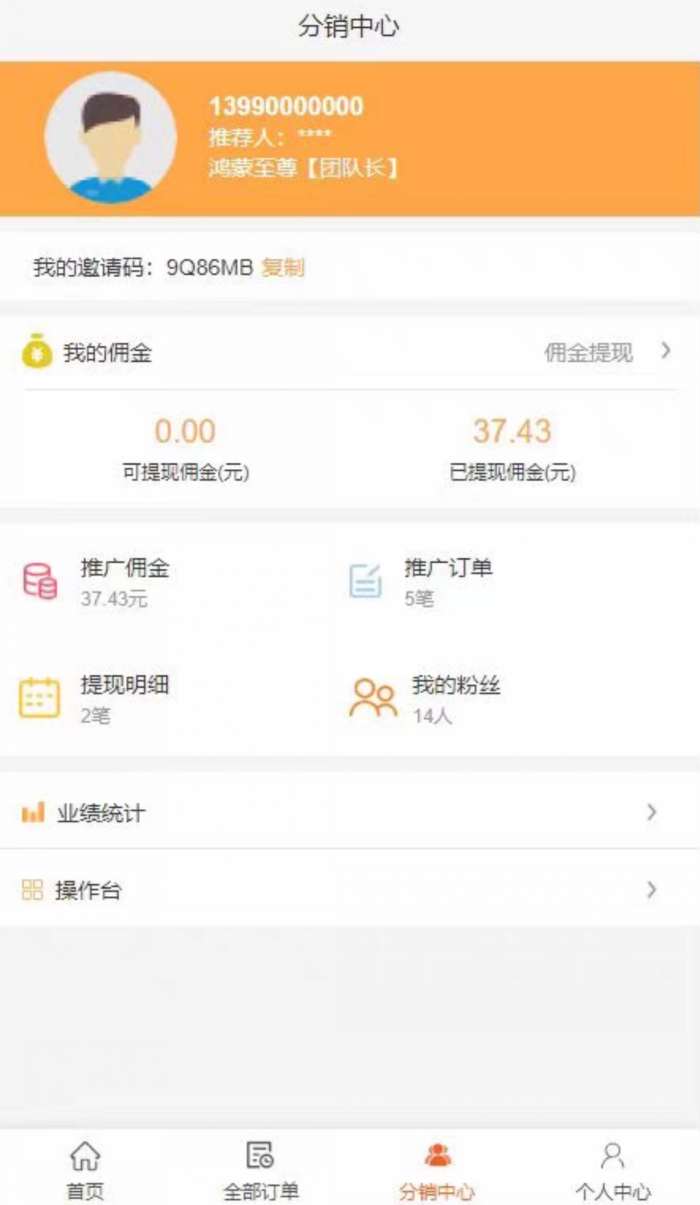View 我的粉丝 people icon

[373, 698]
